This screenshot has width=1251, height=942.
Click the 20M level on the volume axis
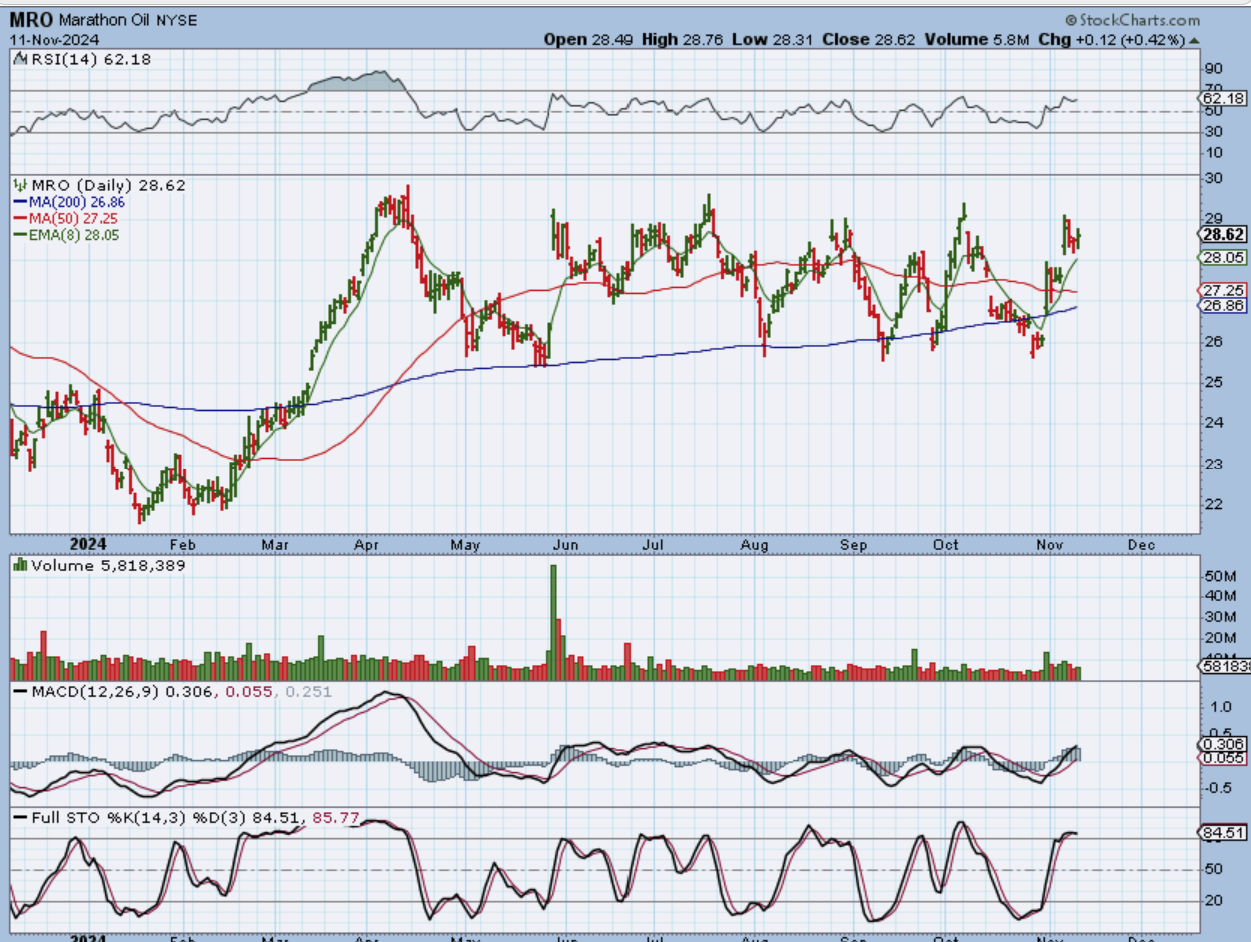1220,638
